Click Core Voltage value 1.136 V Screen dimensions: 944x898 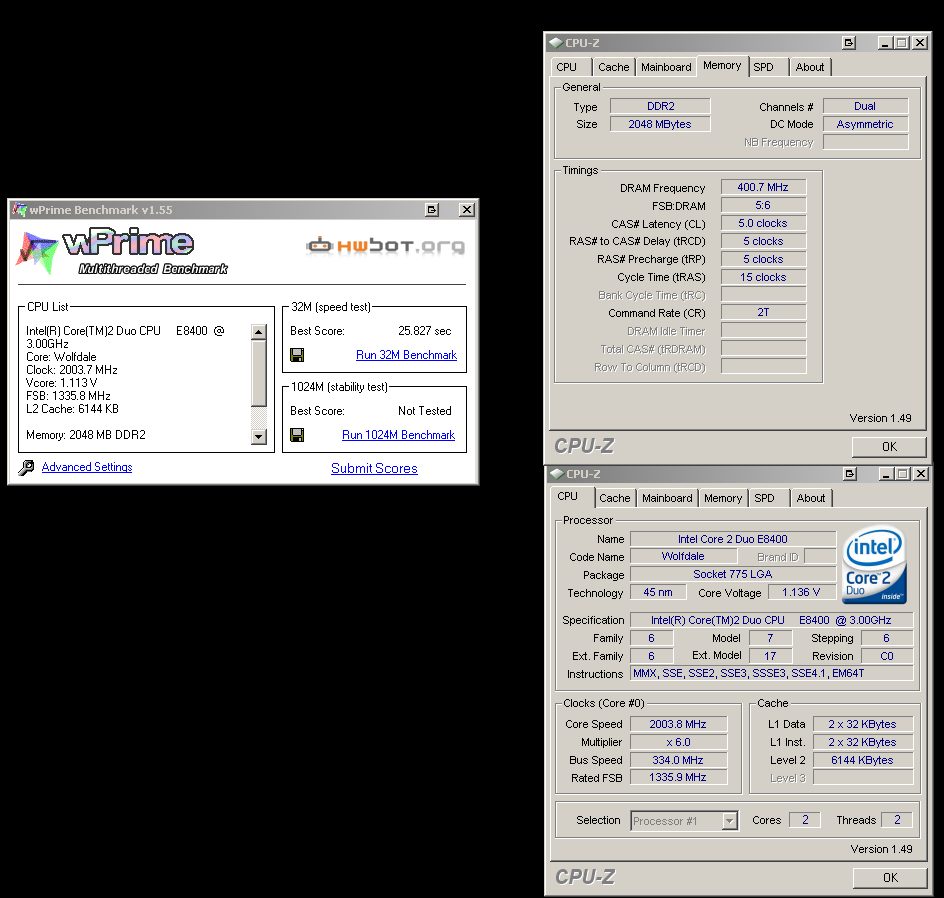point(801,592)
